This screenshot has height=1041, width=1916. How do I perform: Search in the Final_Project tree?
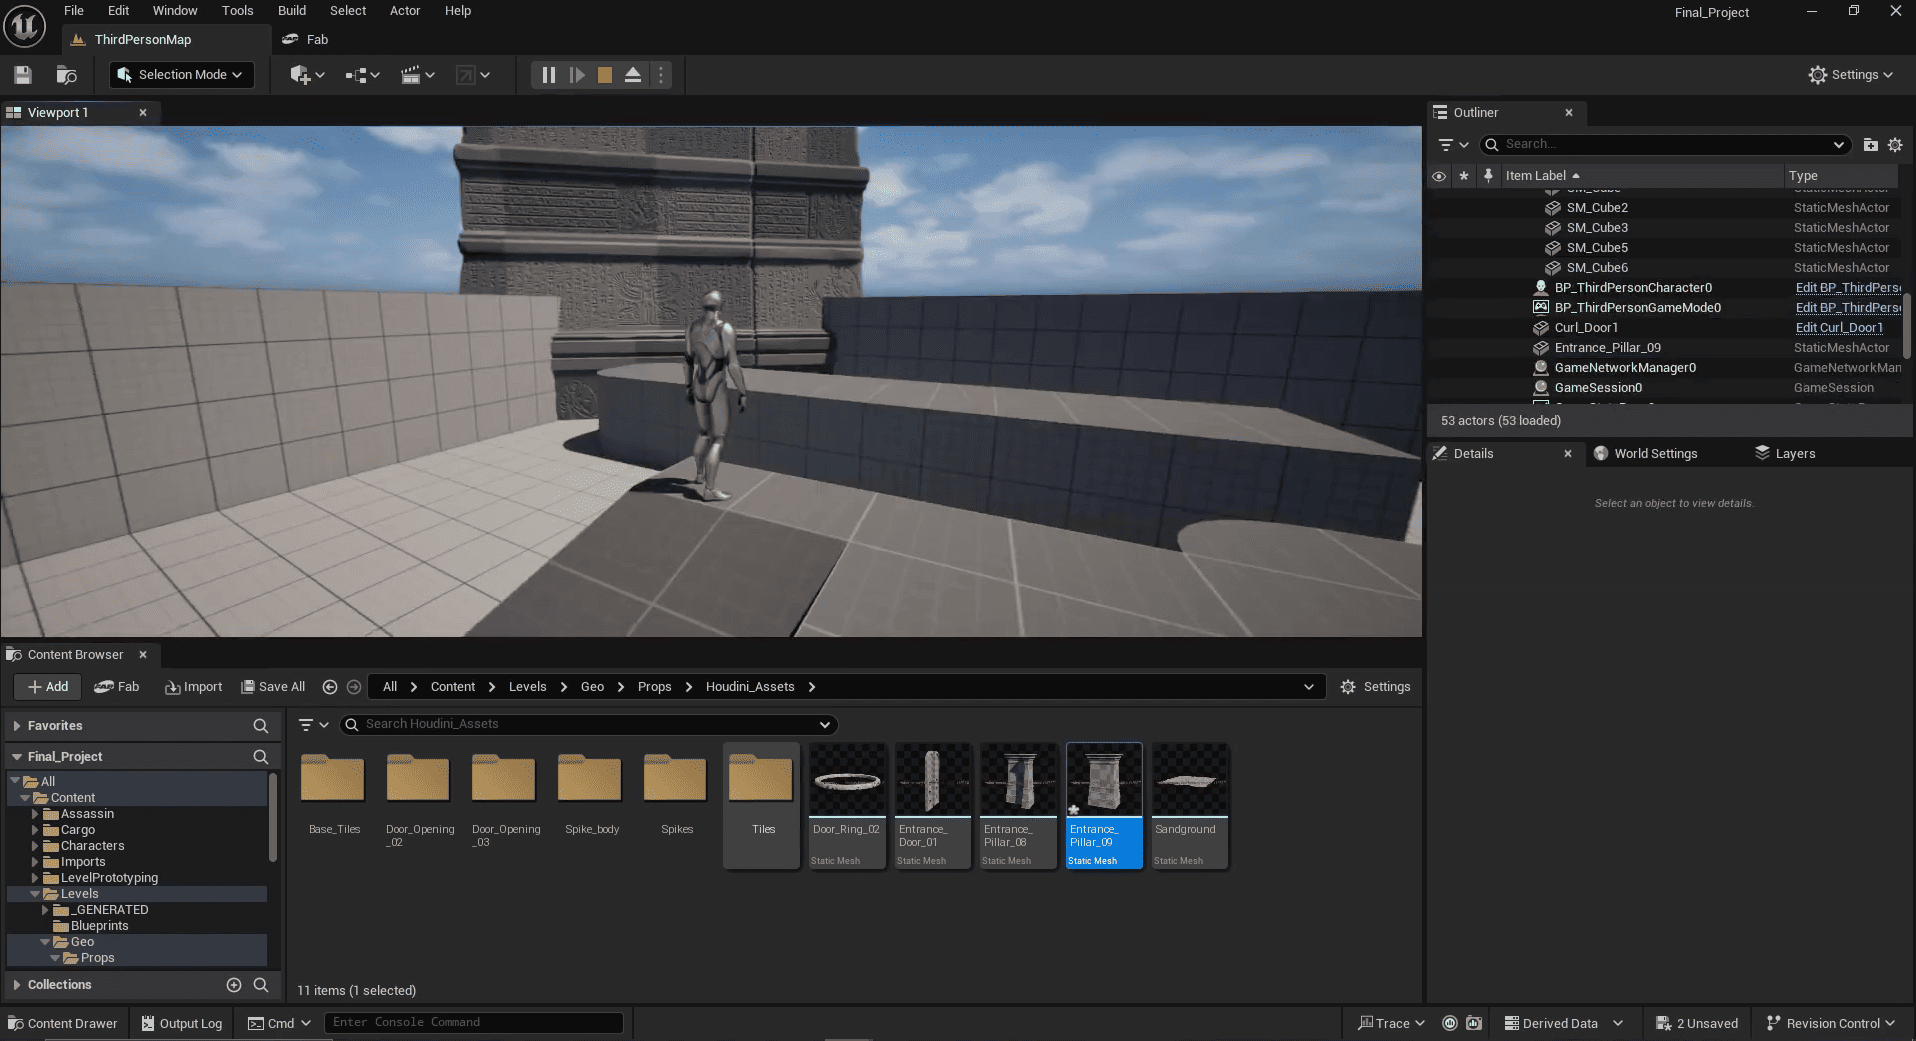pos(261,757)
